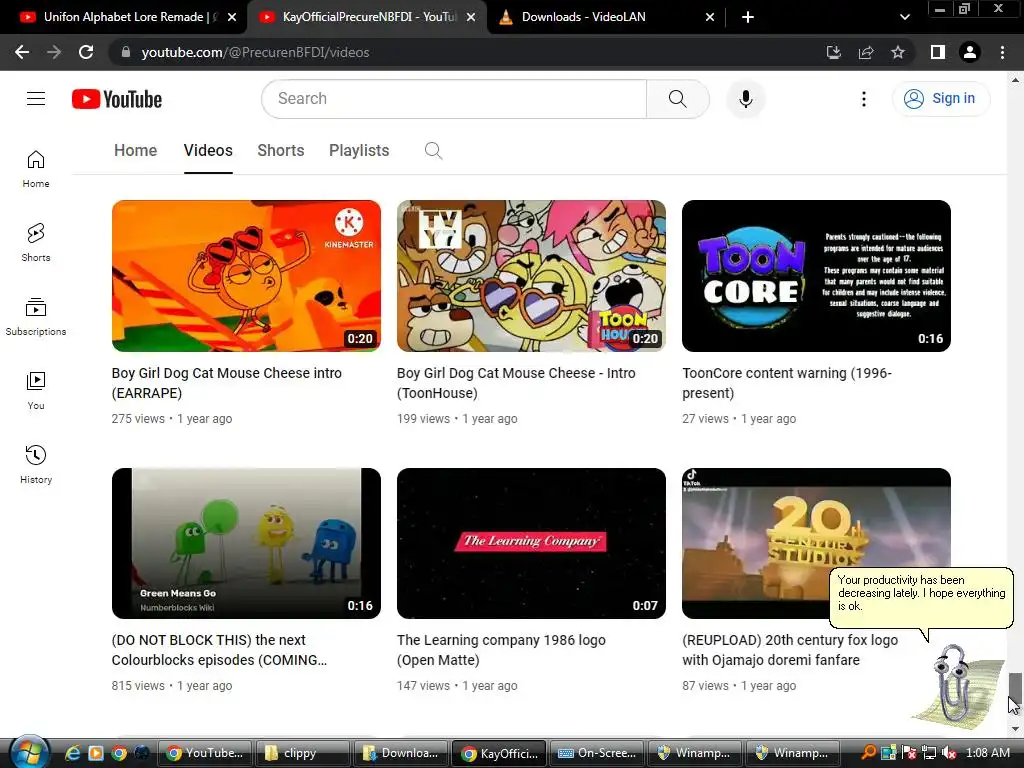Open a new browser tab
The height and width of the screenshot is (768, 1024).
pos(748,17)
